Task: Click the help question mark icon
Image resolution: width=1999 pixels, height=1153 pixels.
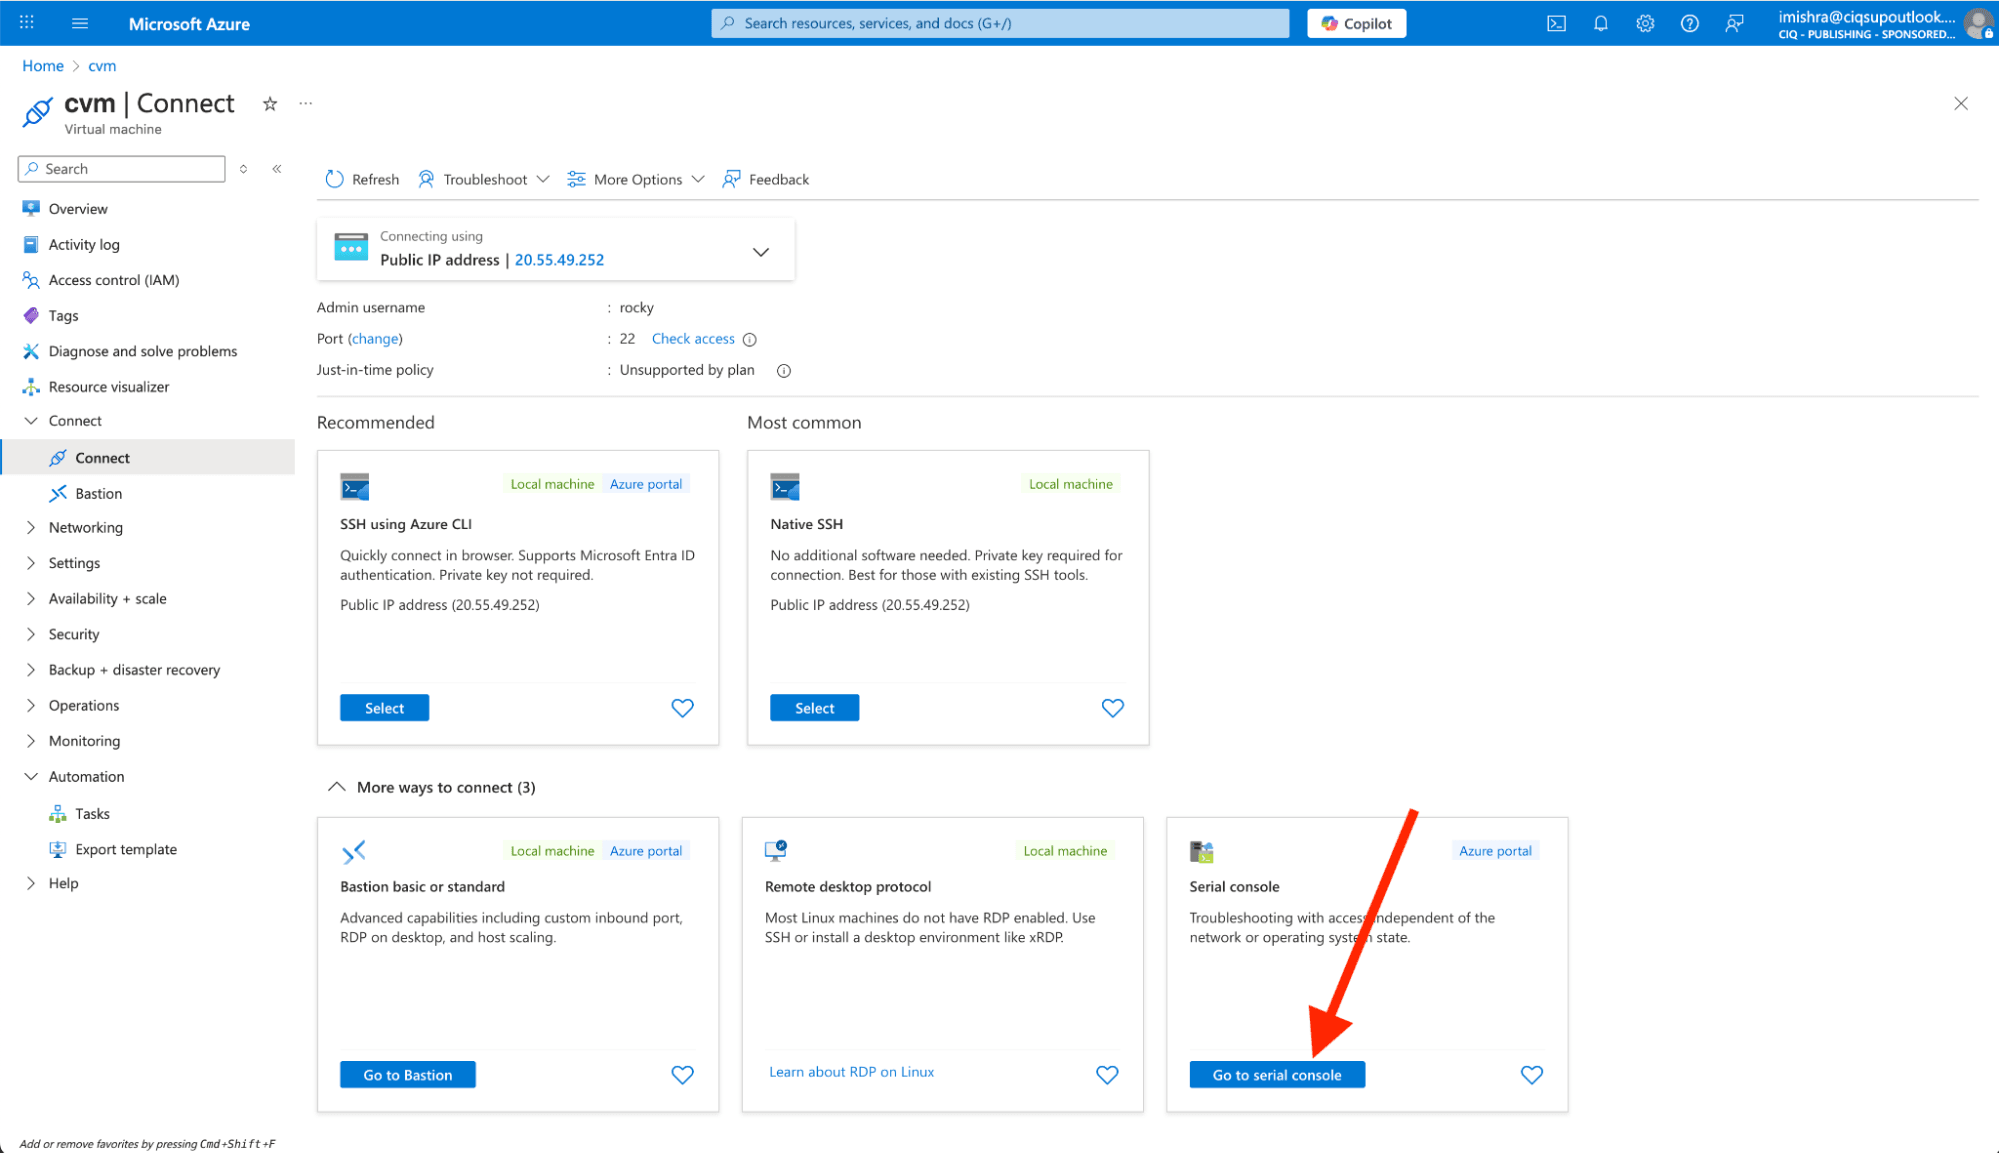Action: (1689, 23)
